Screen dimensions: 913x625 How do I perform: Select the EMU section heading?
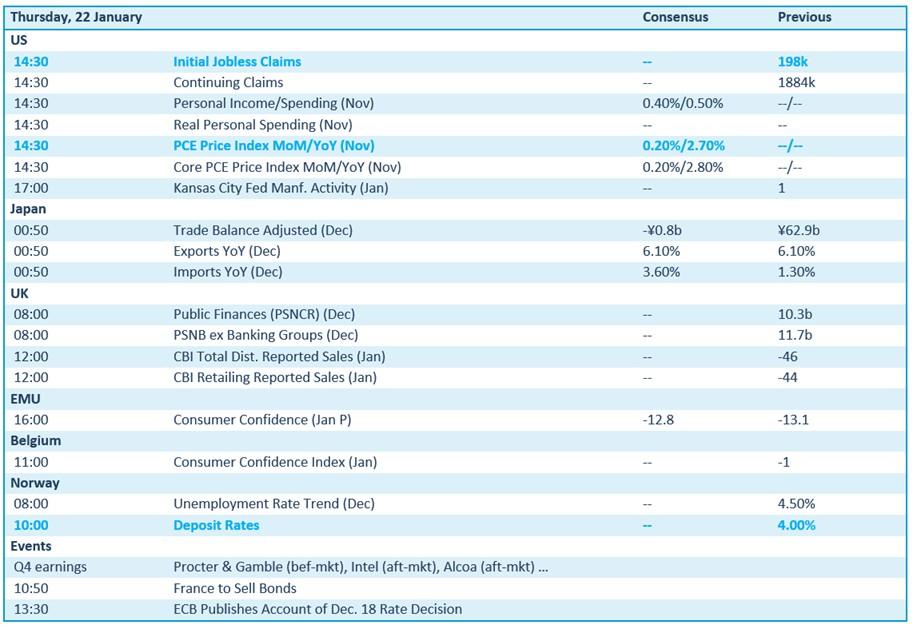[x=25, y=398]
